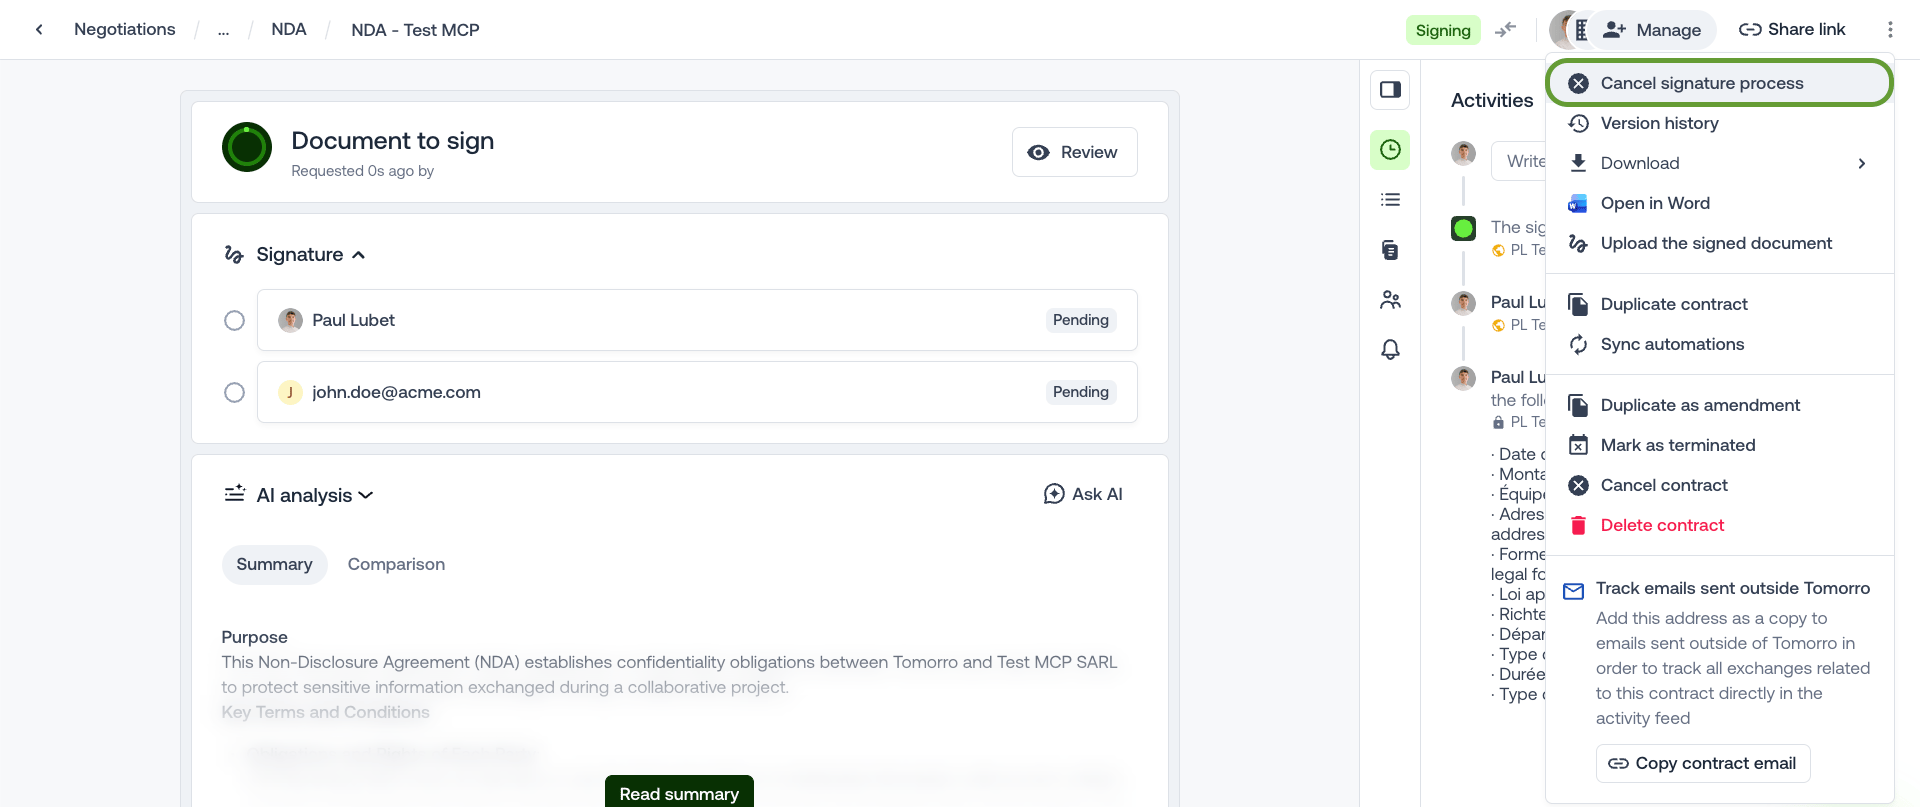Collapse the Signature section chevron

click(x=359, y=255)
